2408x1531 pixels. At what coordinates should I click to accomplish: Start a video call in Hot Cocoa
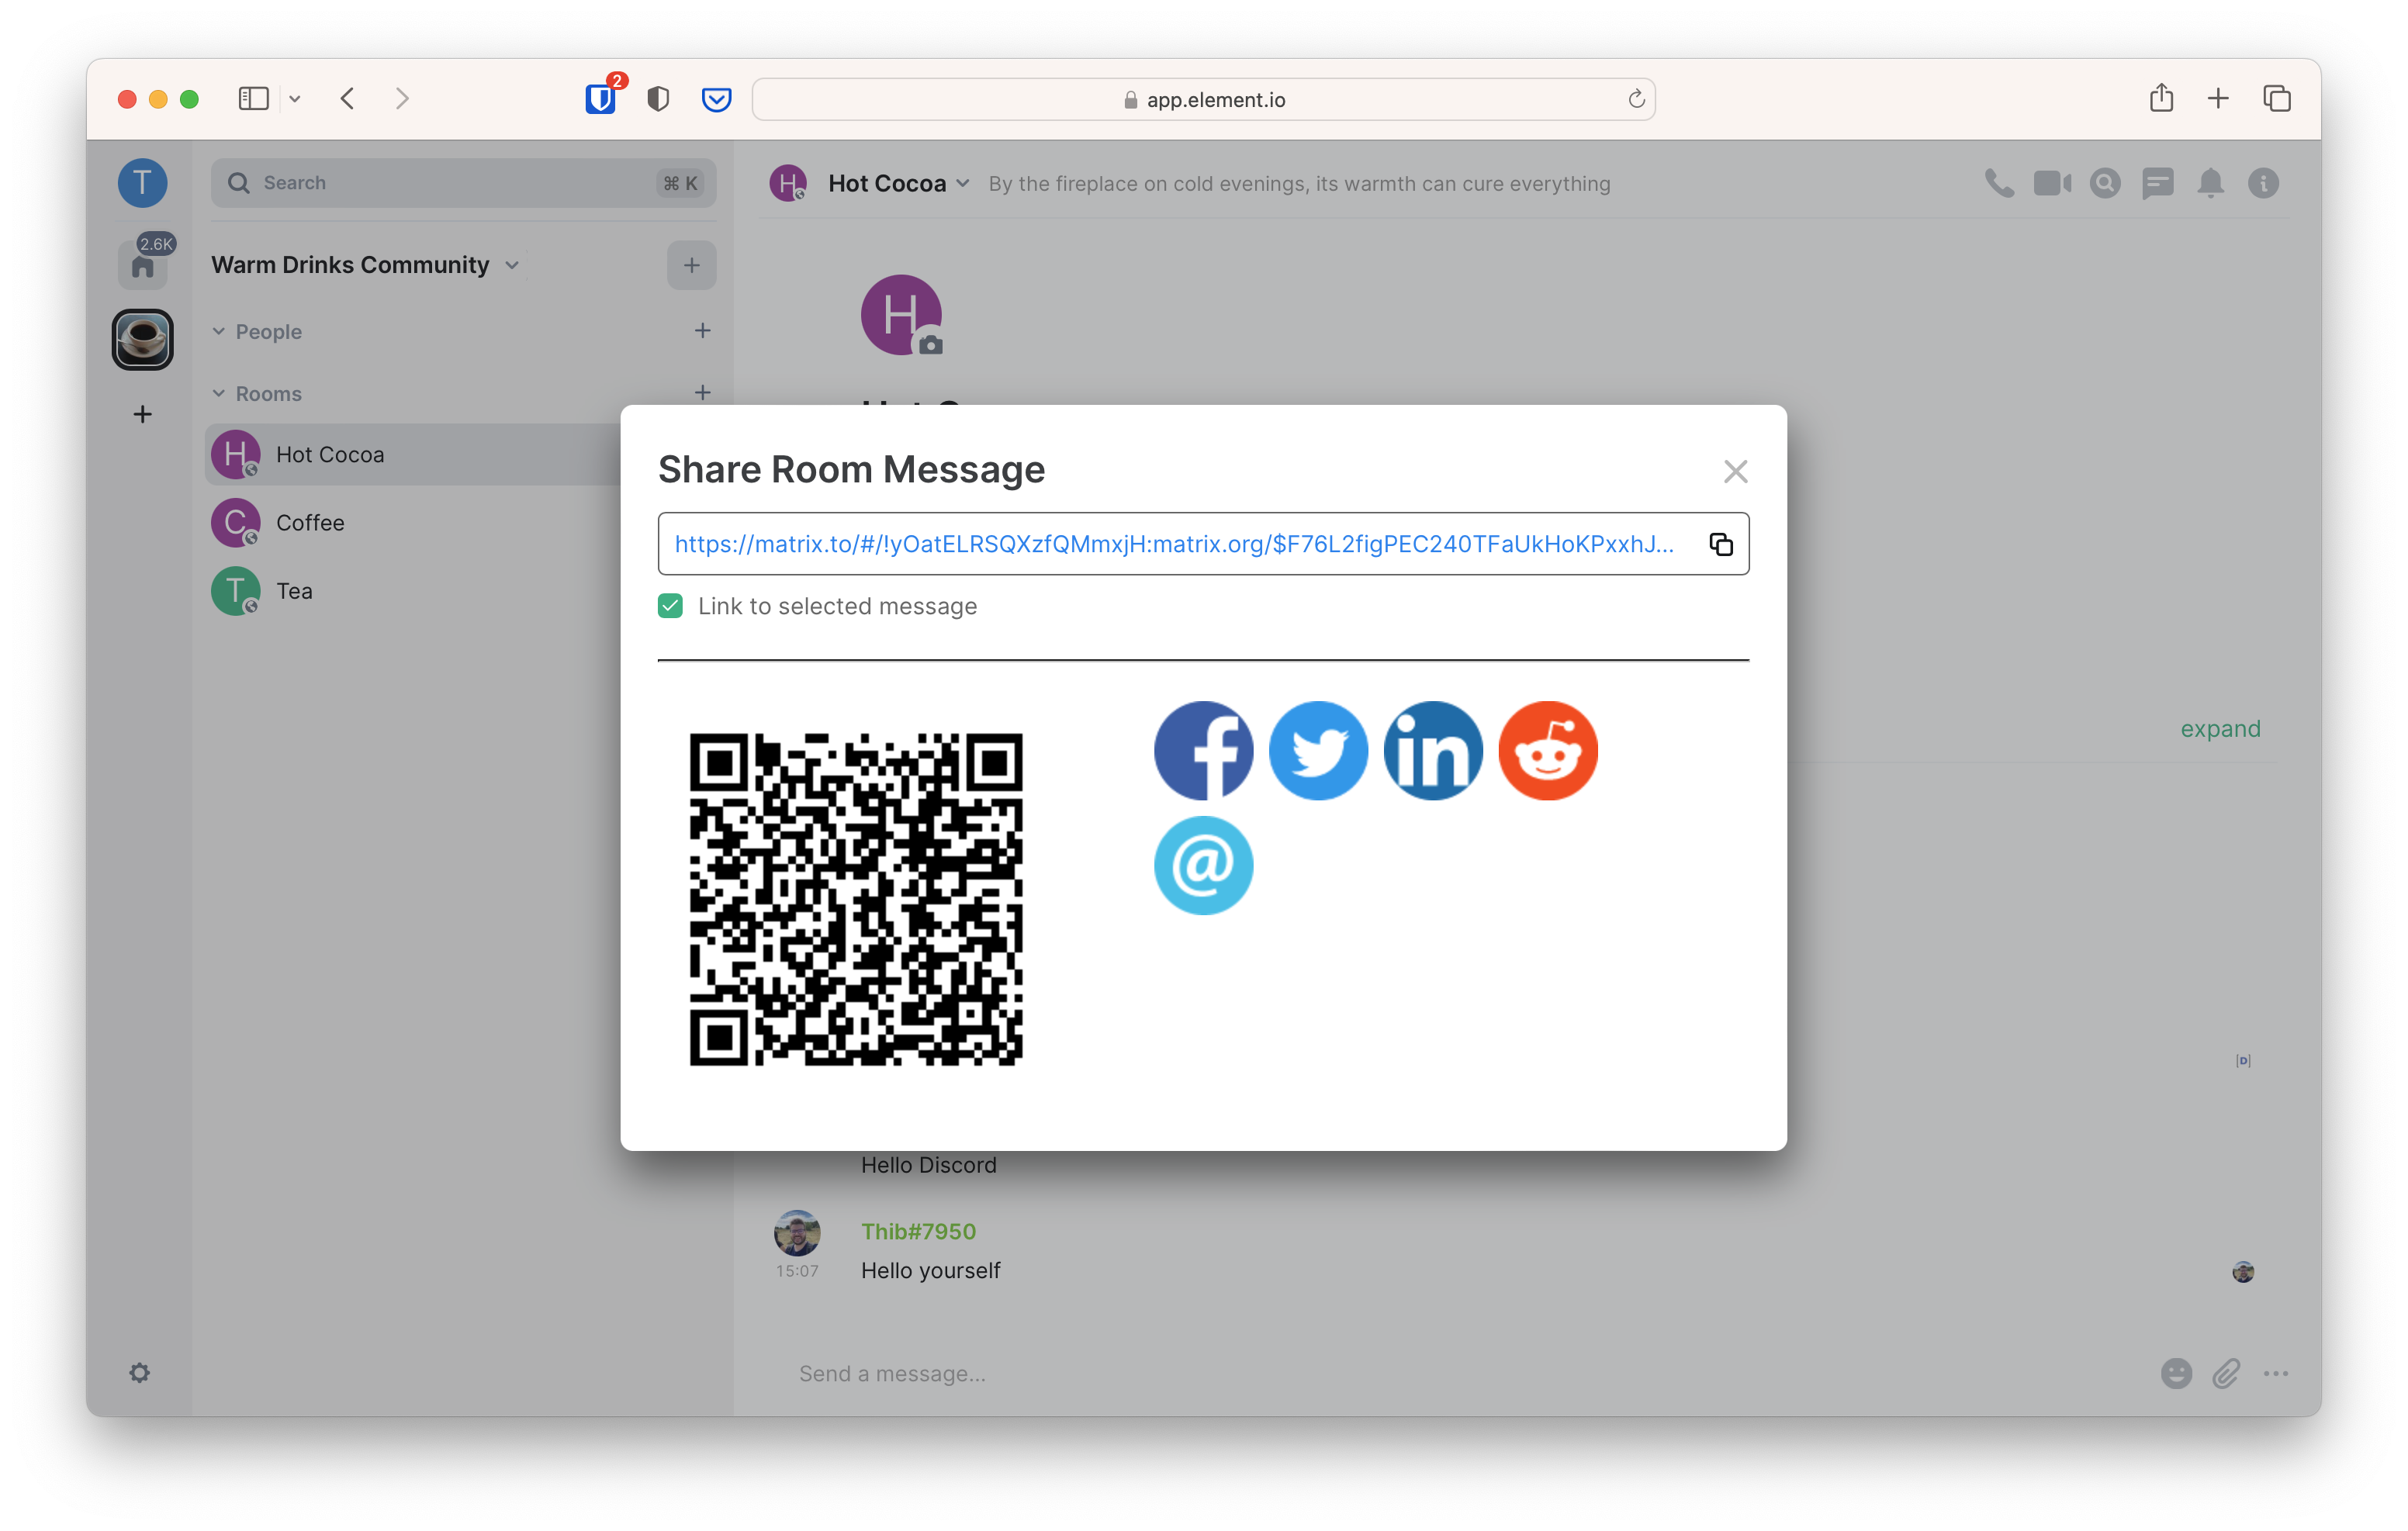(x=2052, y=183)
